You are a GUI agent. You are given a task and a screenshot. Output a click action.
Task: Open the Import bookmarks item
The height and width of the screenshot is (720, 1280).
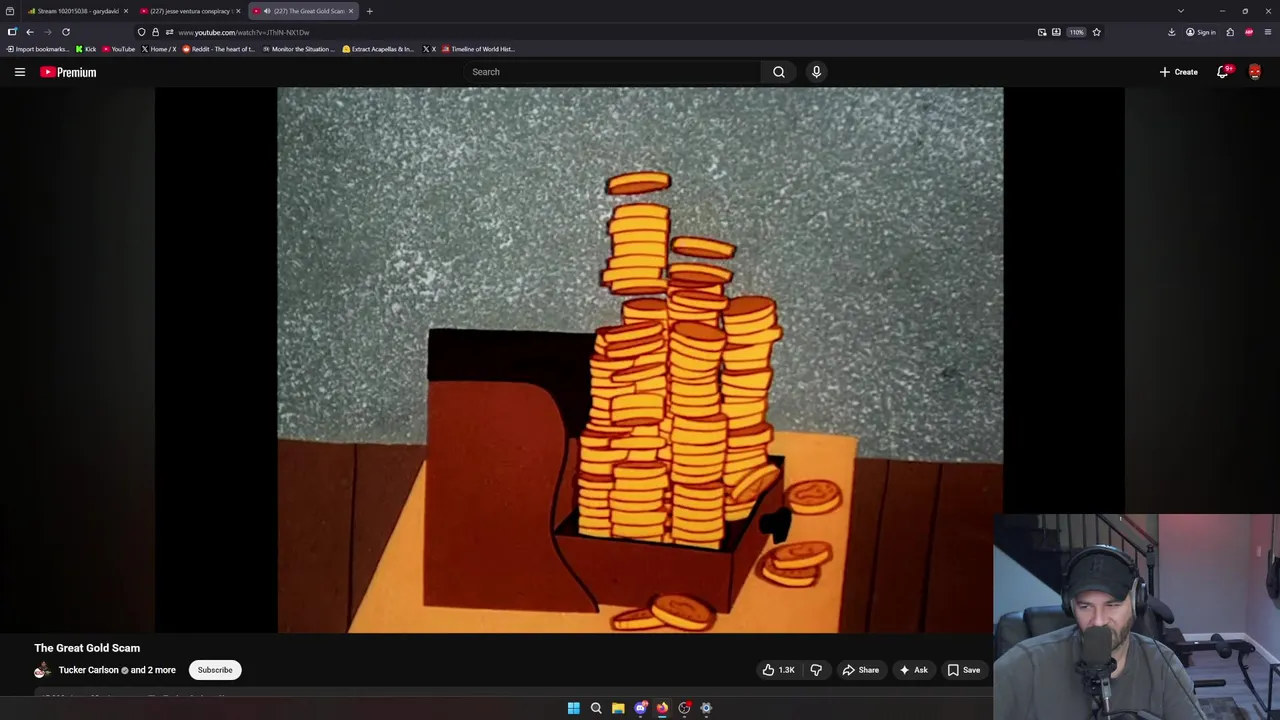point(38,49)
